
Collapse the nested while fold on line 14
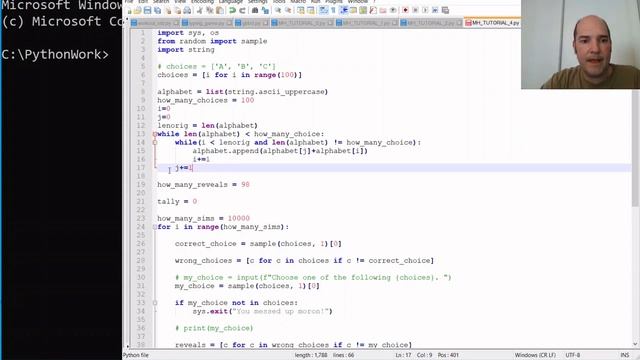(155, 142)
